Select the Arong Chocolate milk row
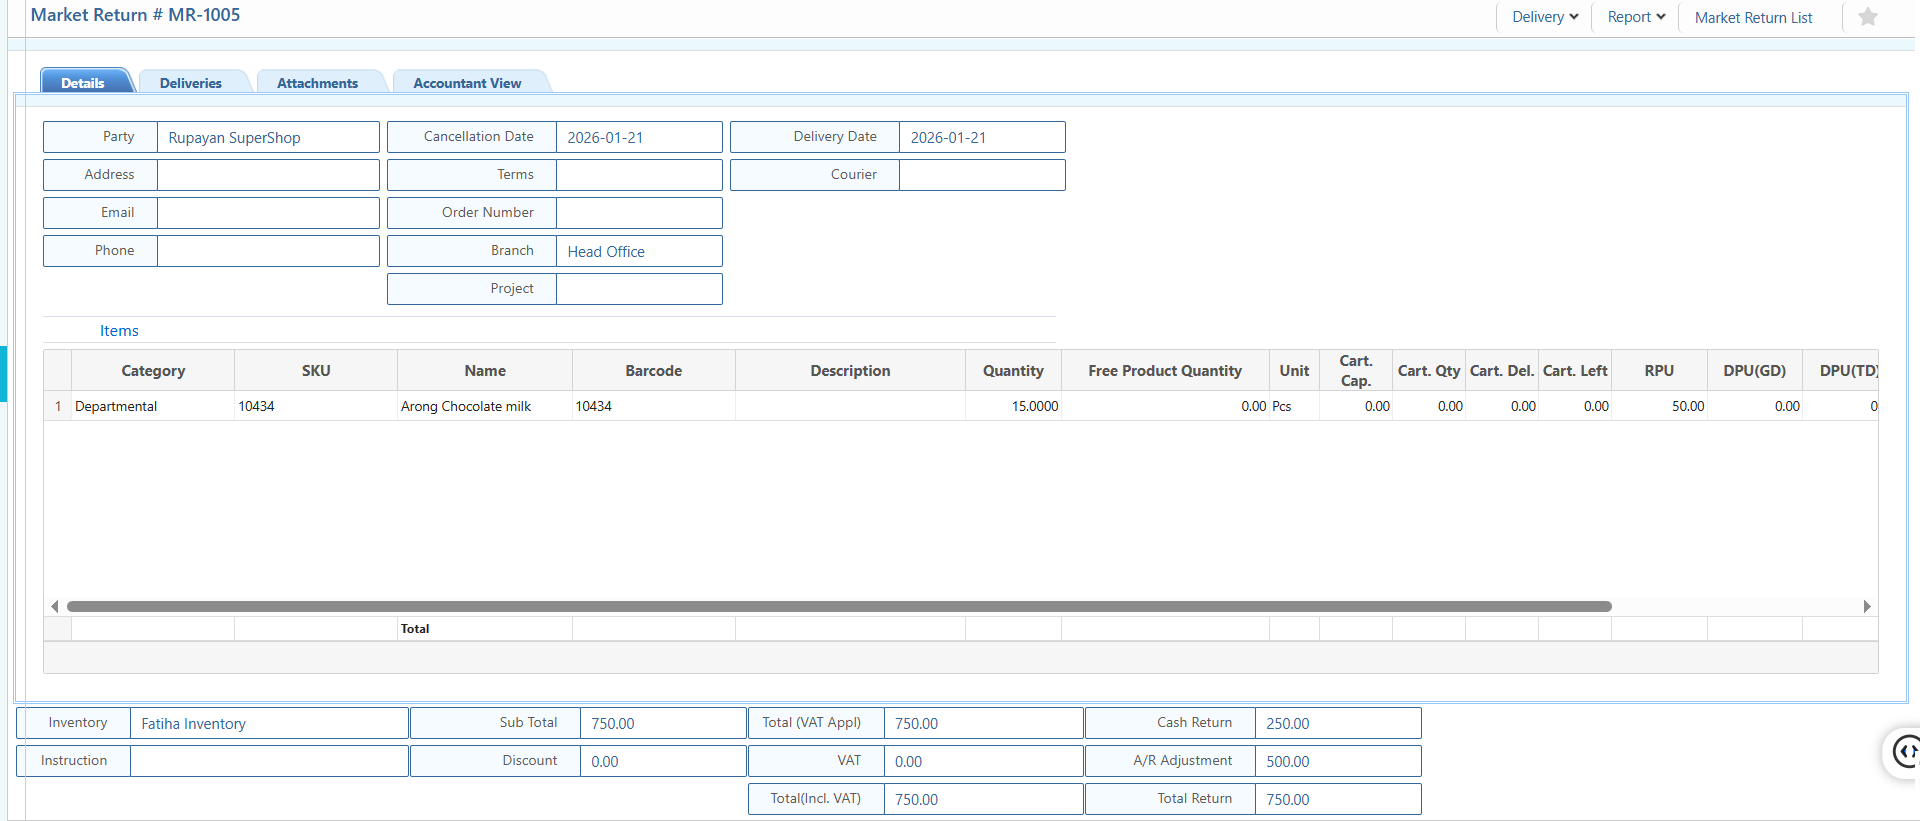The width and height of the screenshot is (1920, 821). click(x=466, y=406)
